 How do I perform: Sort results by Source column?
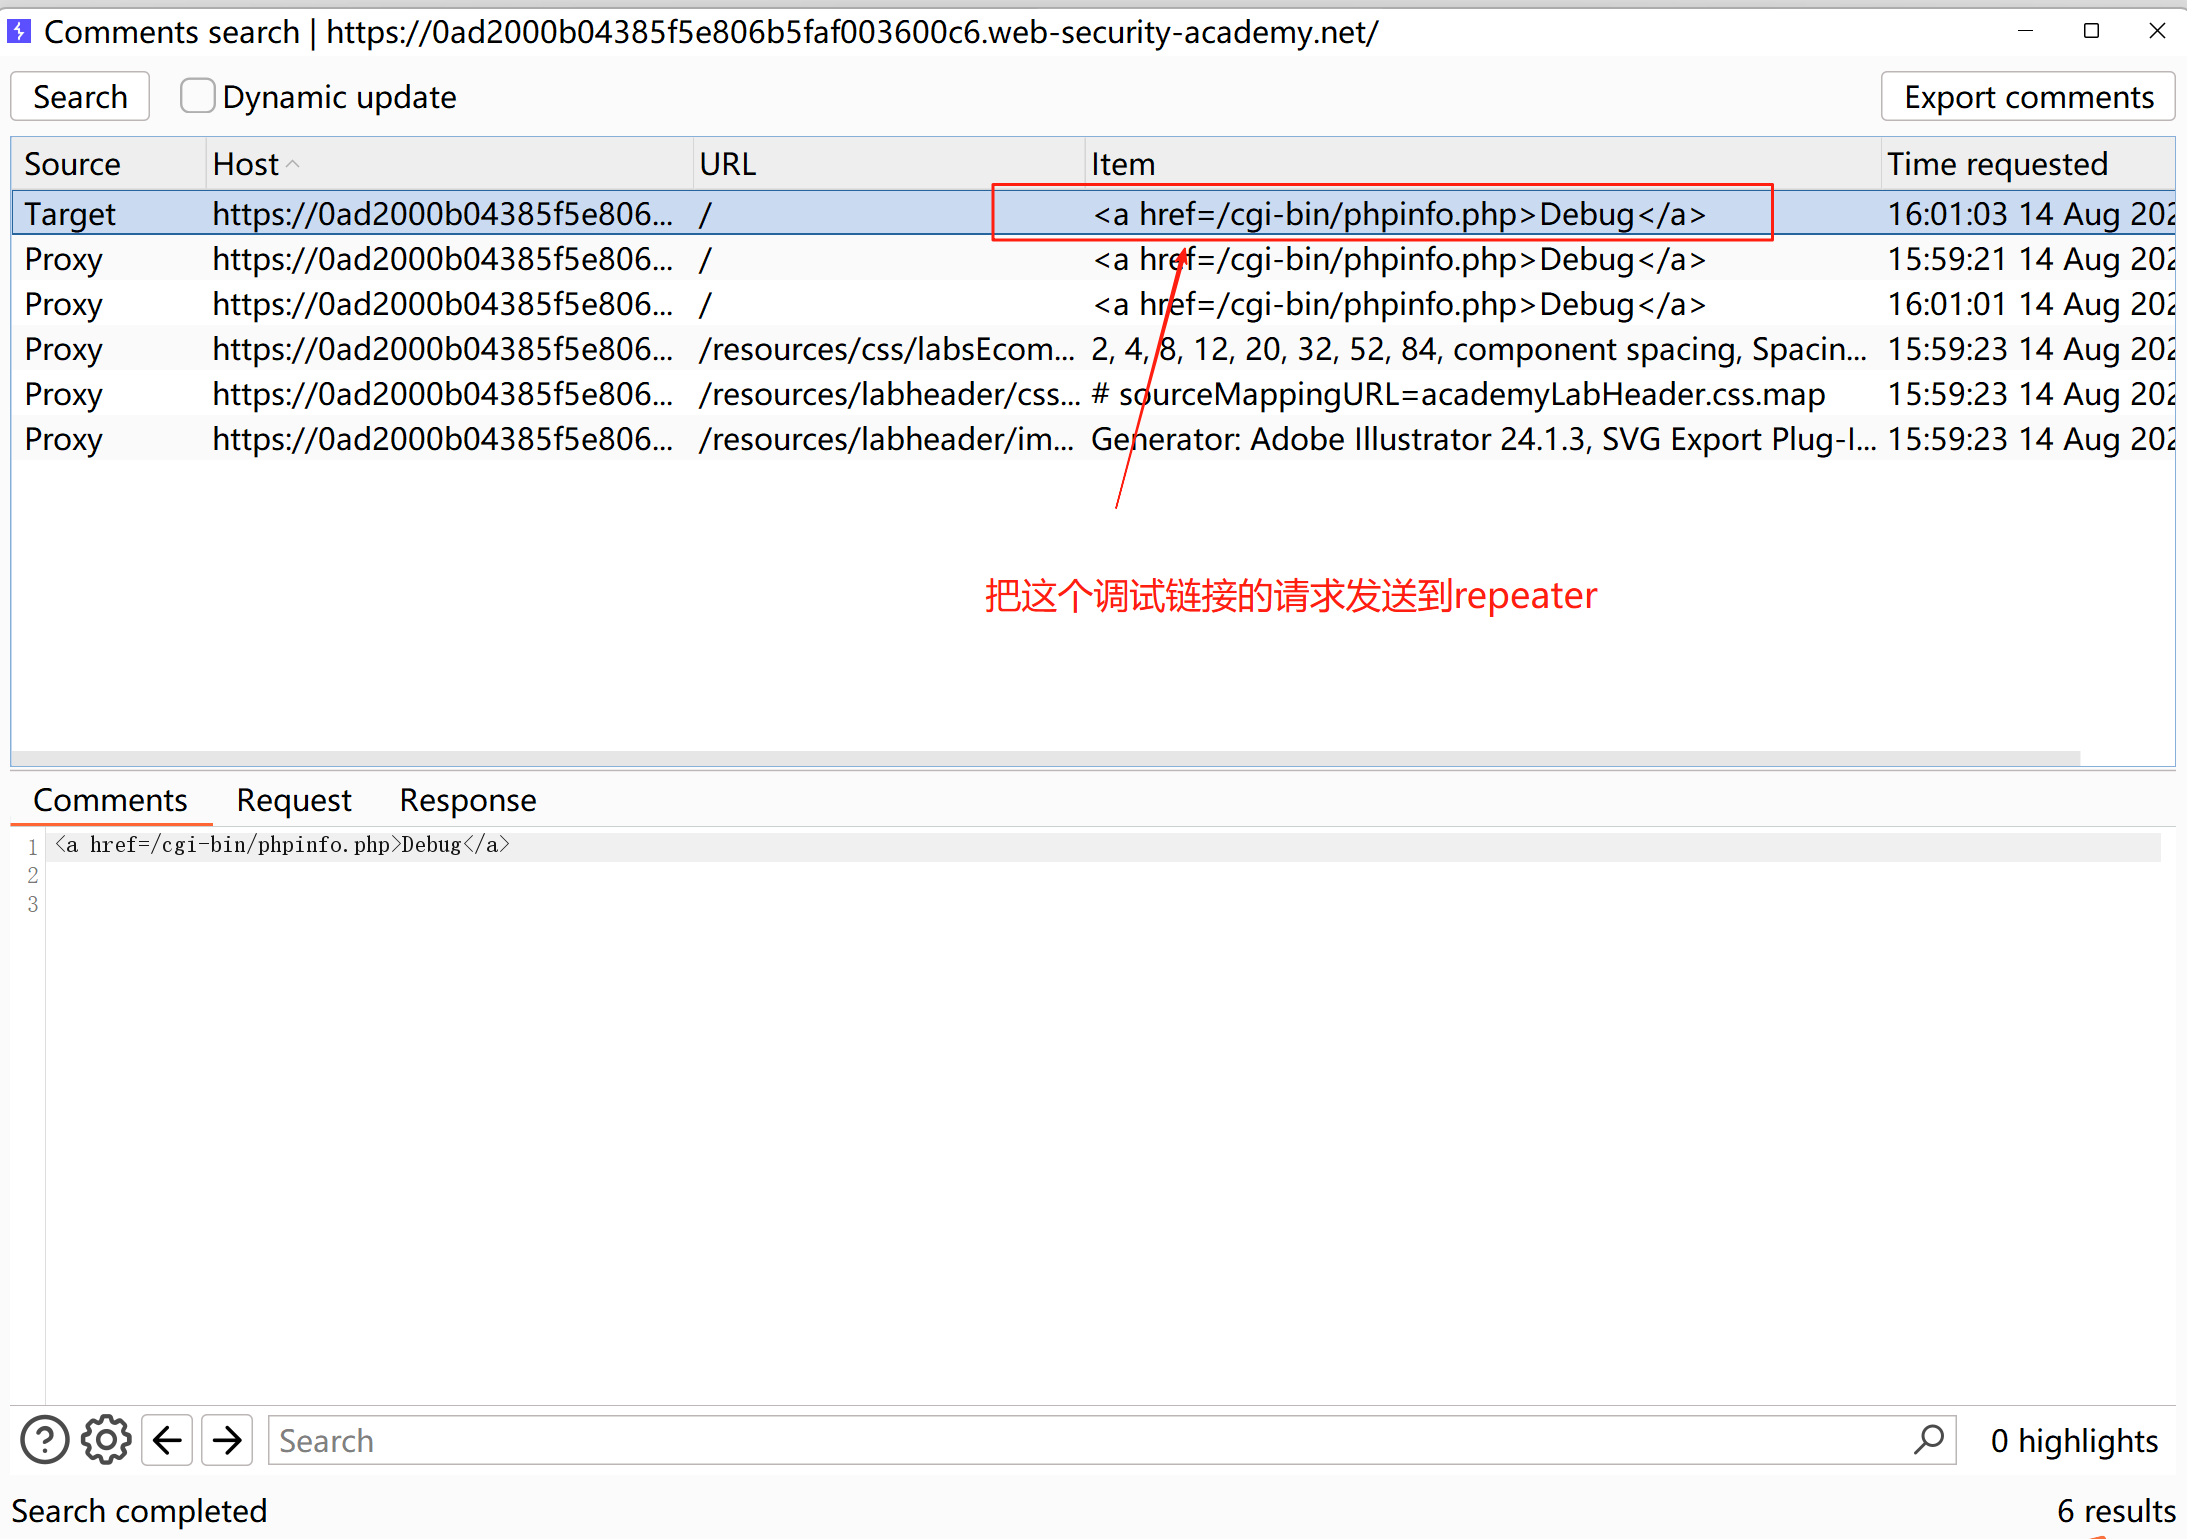click(x=72, y=164)
